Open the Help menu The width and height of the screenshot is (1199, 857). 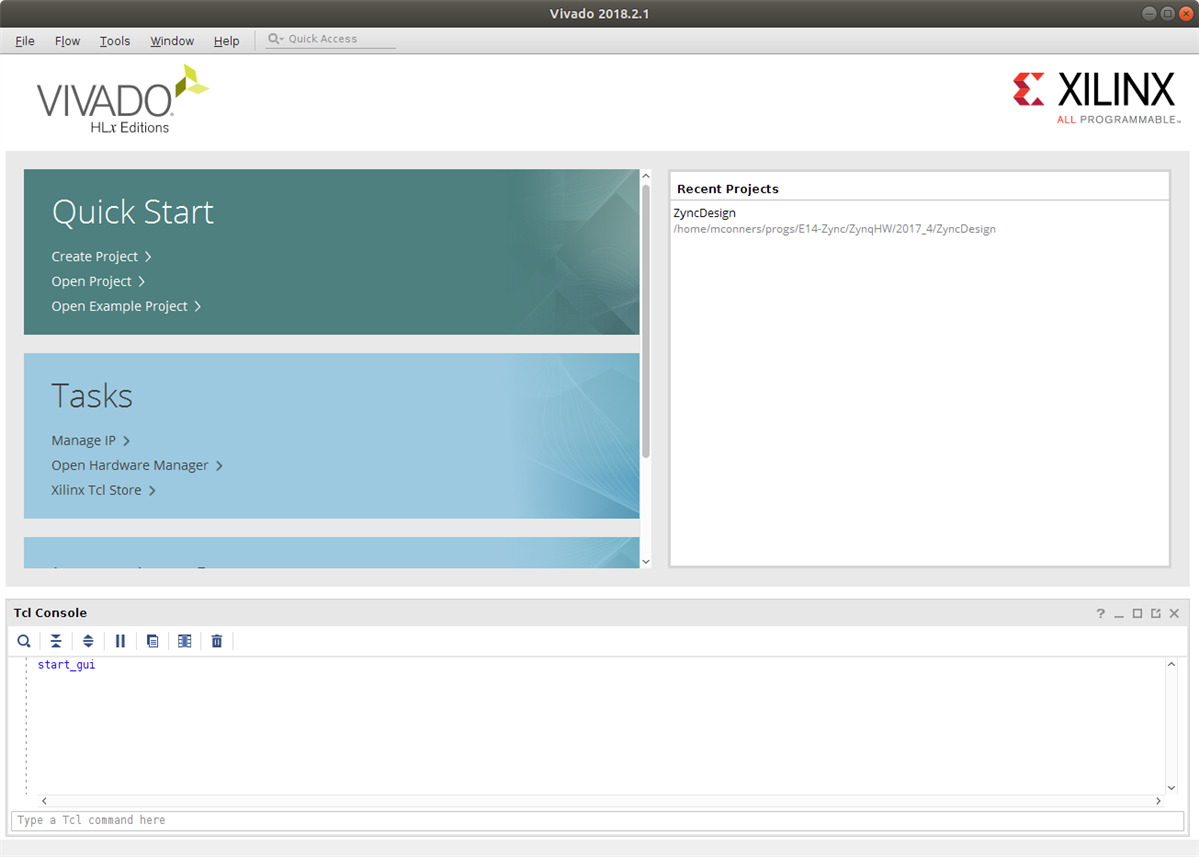226,41
